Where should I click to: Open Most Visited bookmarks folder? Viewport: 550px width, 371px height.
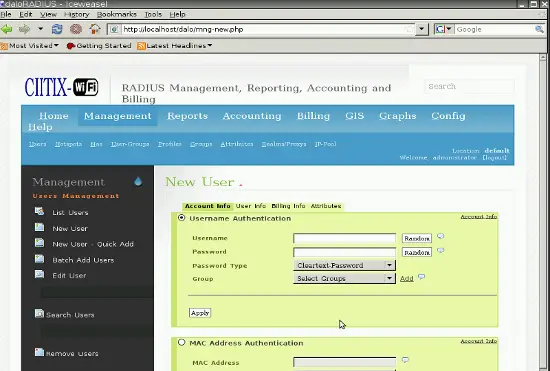(x=30, y=46)
